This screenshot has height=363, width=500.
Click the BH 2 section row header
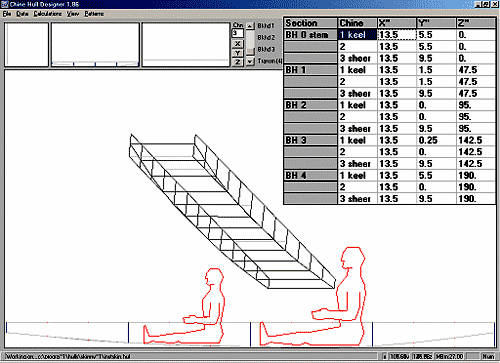(310, 105)
